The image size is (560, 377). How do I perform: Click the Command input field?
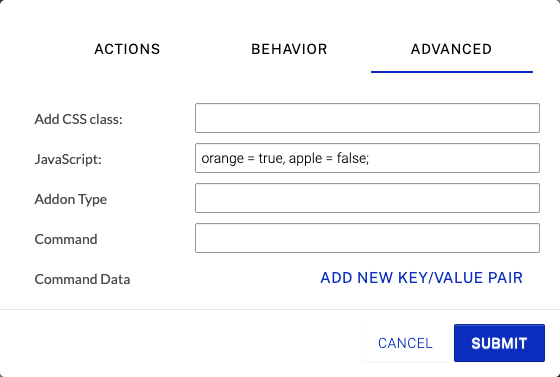tap(367, 238)
